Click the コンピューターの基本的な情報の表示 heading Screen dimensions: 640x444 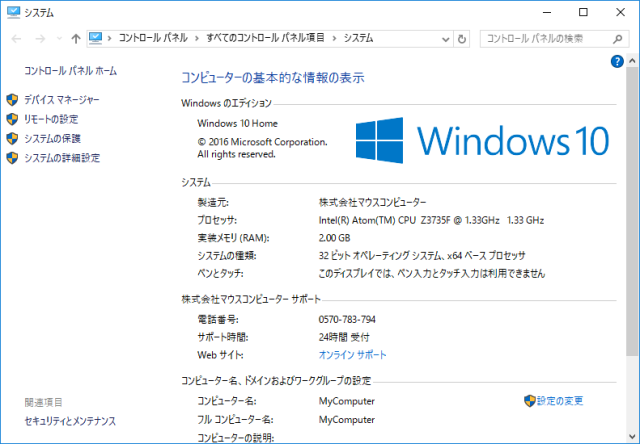273,78
